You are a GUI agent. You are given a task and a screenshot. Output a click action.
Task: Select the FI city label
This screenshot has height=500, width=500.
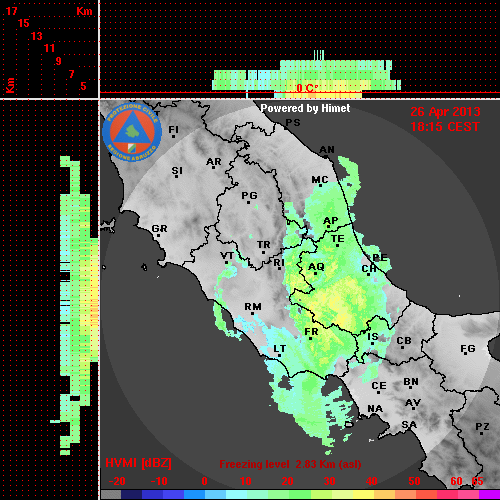click(x=174, y=129)
